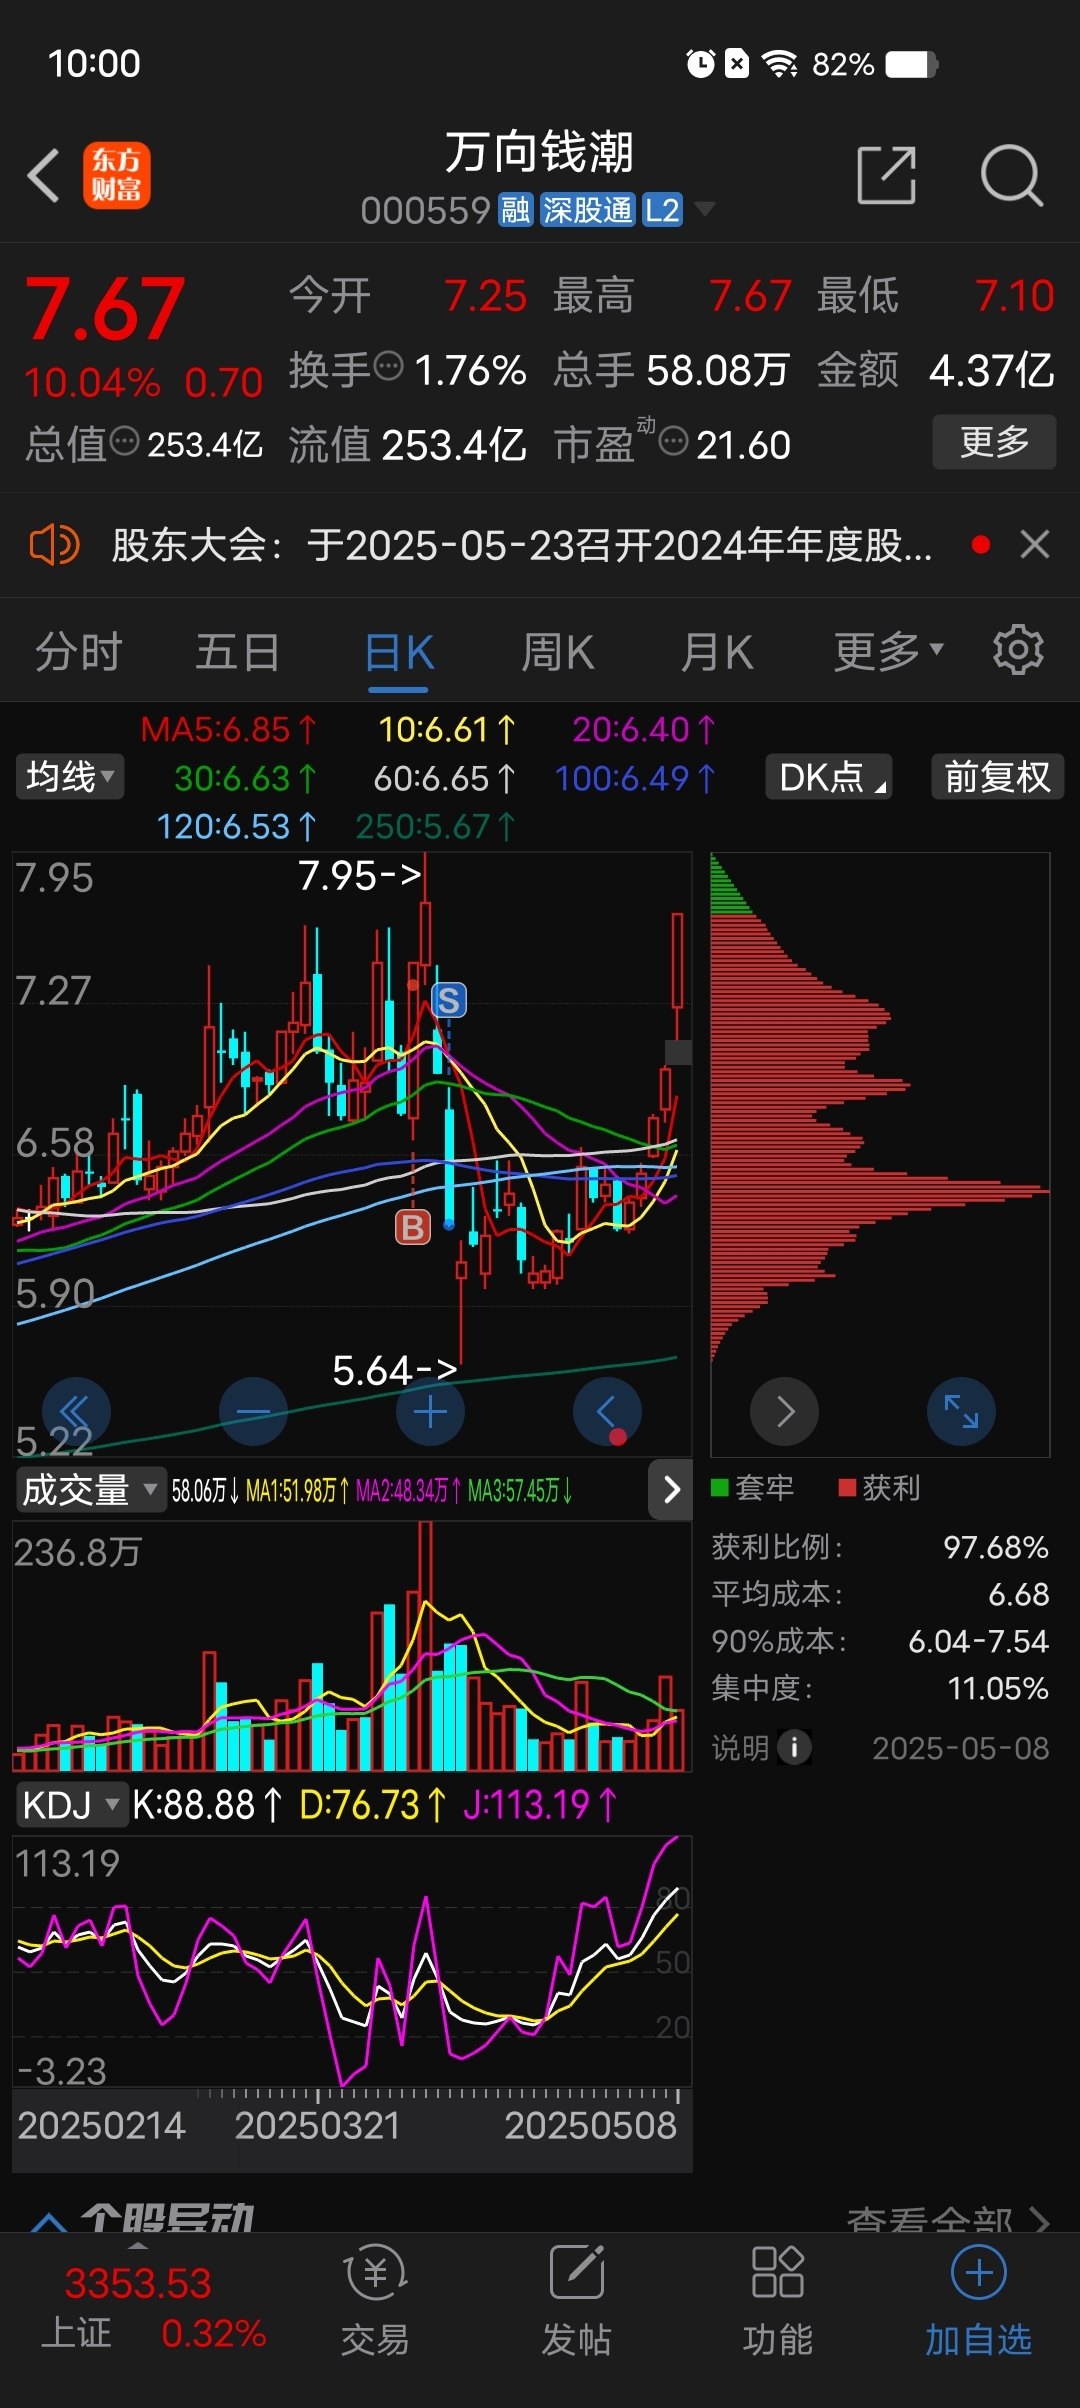Tap the red 获利 legend

(879, 1488)
